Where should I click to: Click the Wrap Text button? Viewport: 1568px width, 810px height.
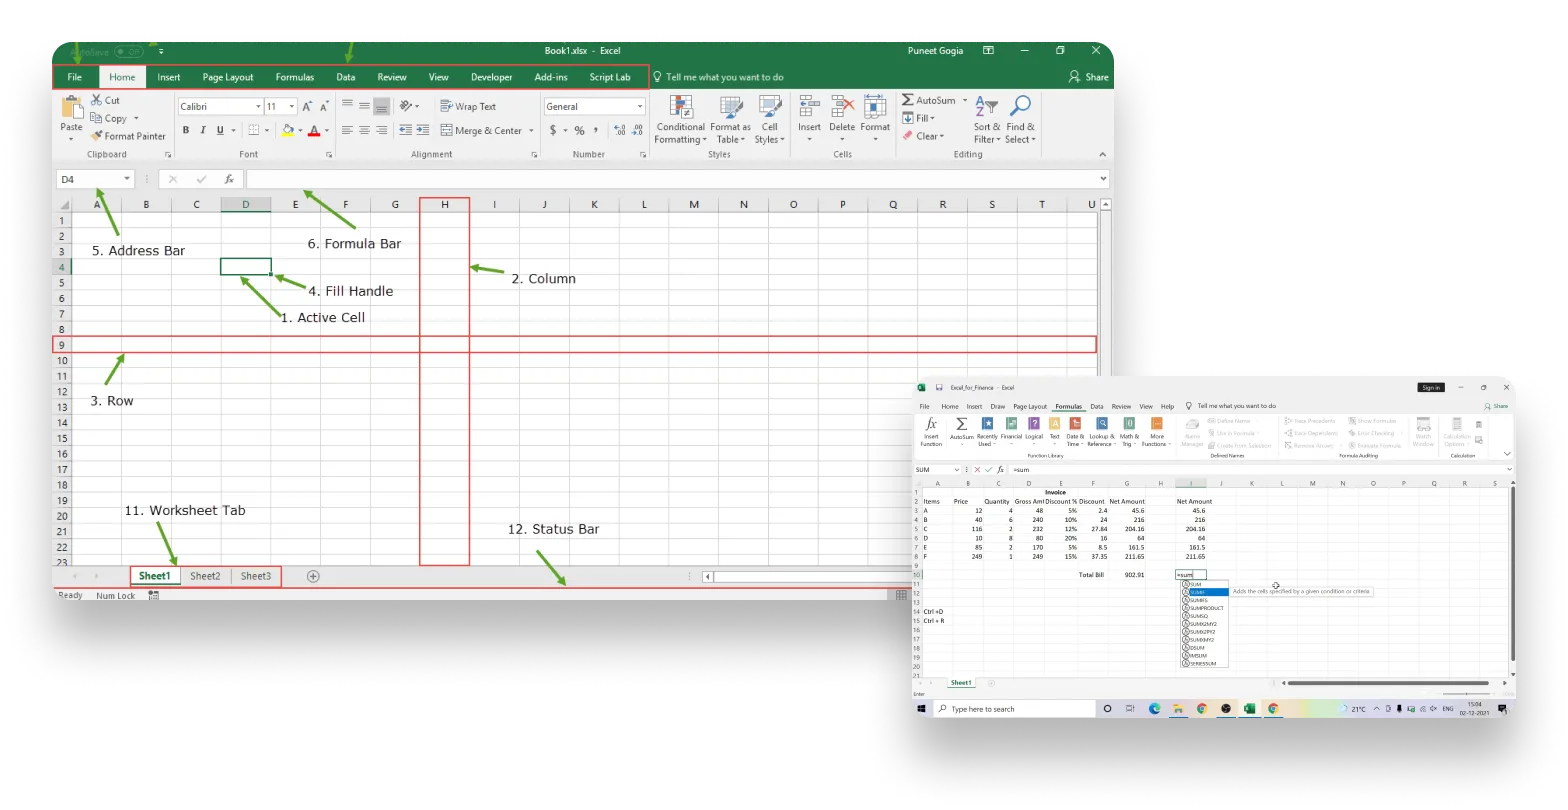pyautogui.click(x=468, y=106)
